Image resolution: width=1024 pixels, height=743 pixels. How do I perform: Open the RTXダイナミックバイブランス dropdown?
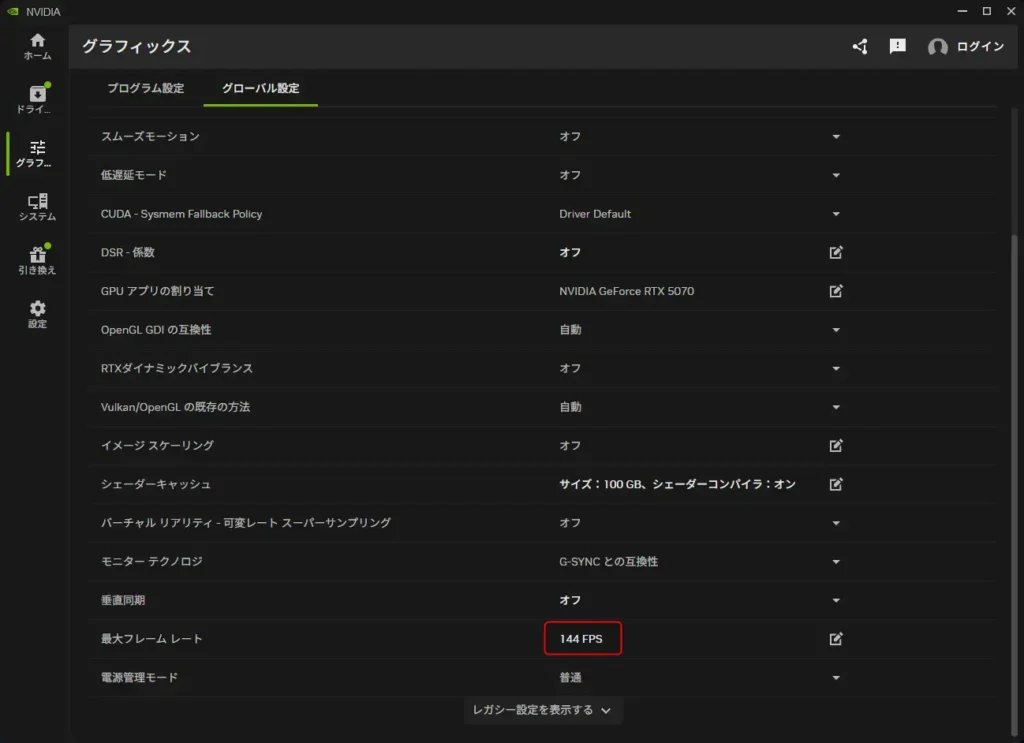click(x=836, y=368)
